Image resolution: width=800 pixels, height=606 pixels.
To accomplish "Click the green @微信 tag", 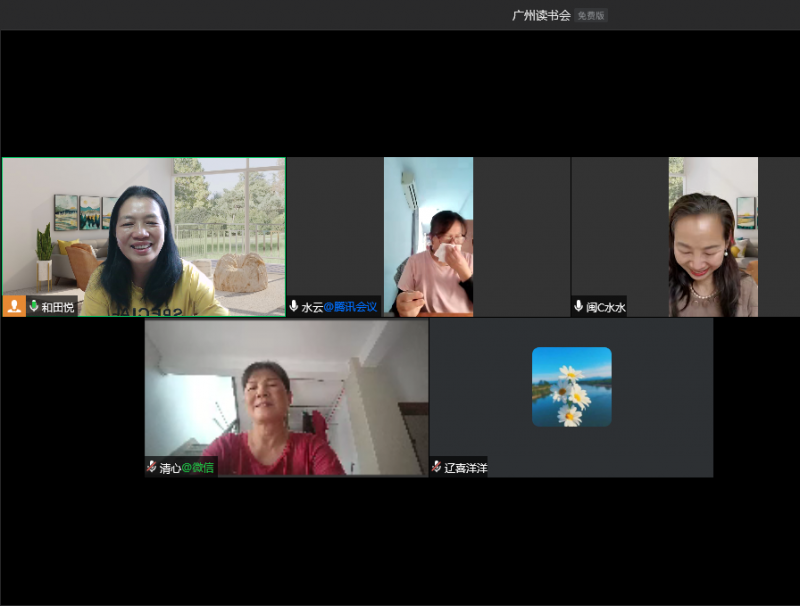I will [197, 468].
